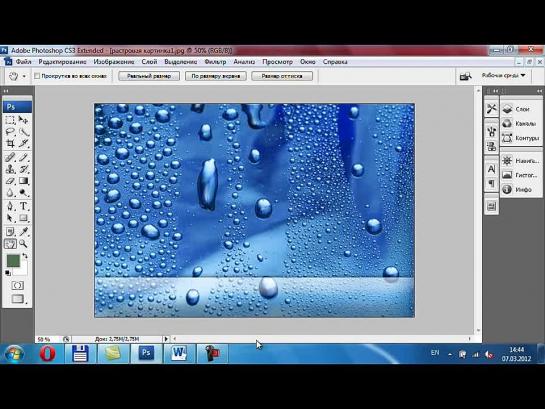Image resolution: width=545 pixels, height=409 pixels.
Task: Select the Dodge tool
Action: 23,193
